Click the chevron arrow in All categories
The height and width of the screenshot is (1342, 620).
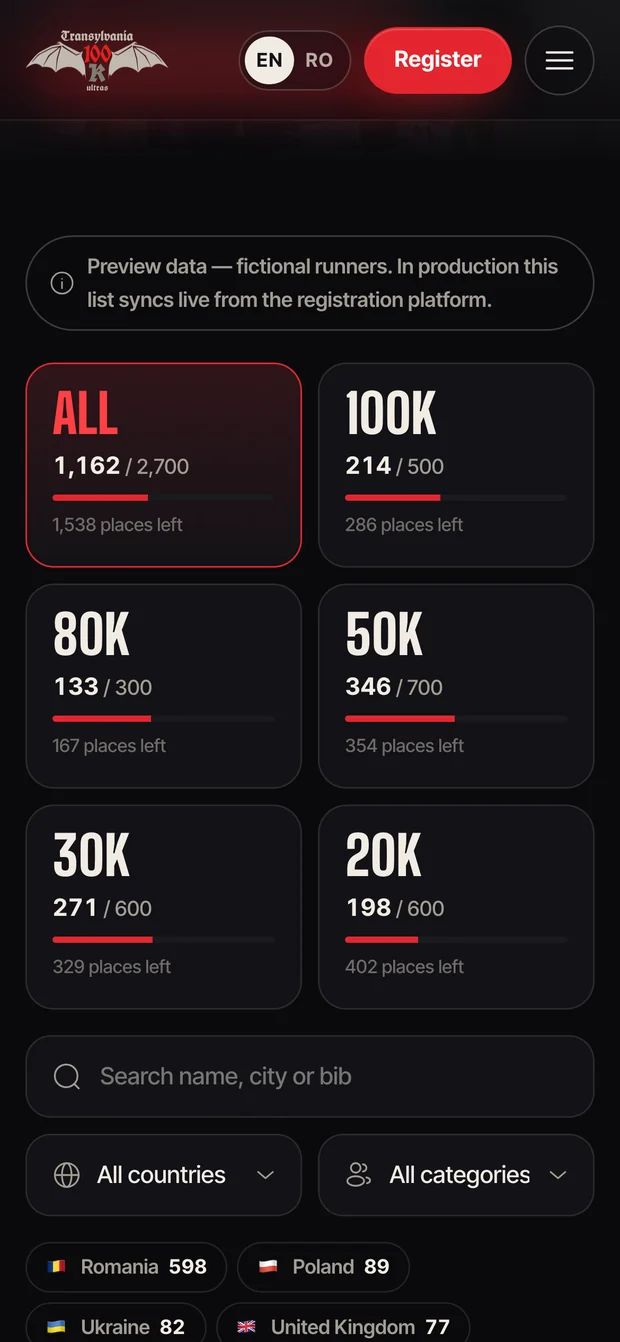click(558, 1175)
